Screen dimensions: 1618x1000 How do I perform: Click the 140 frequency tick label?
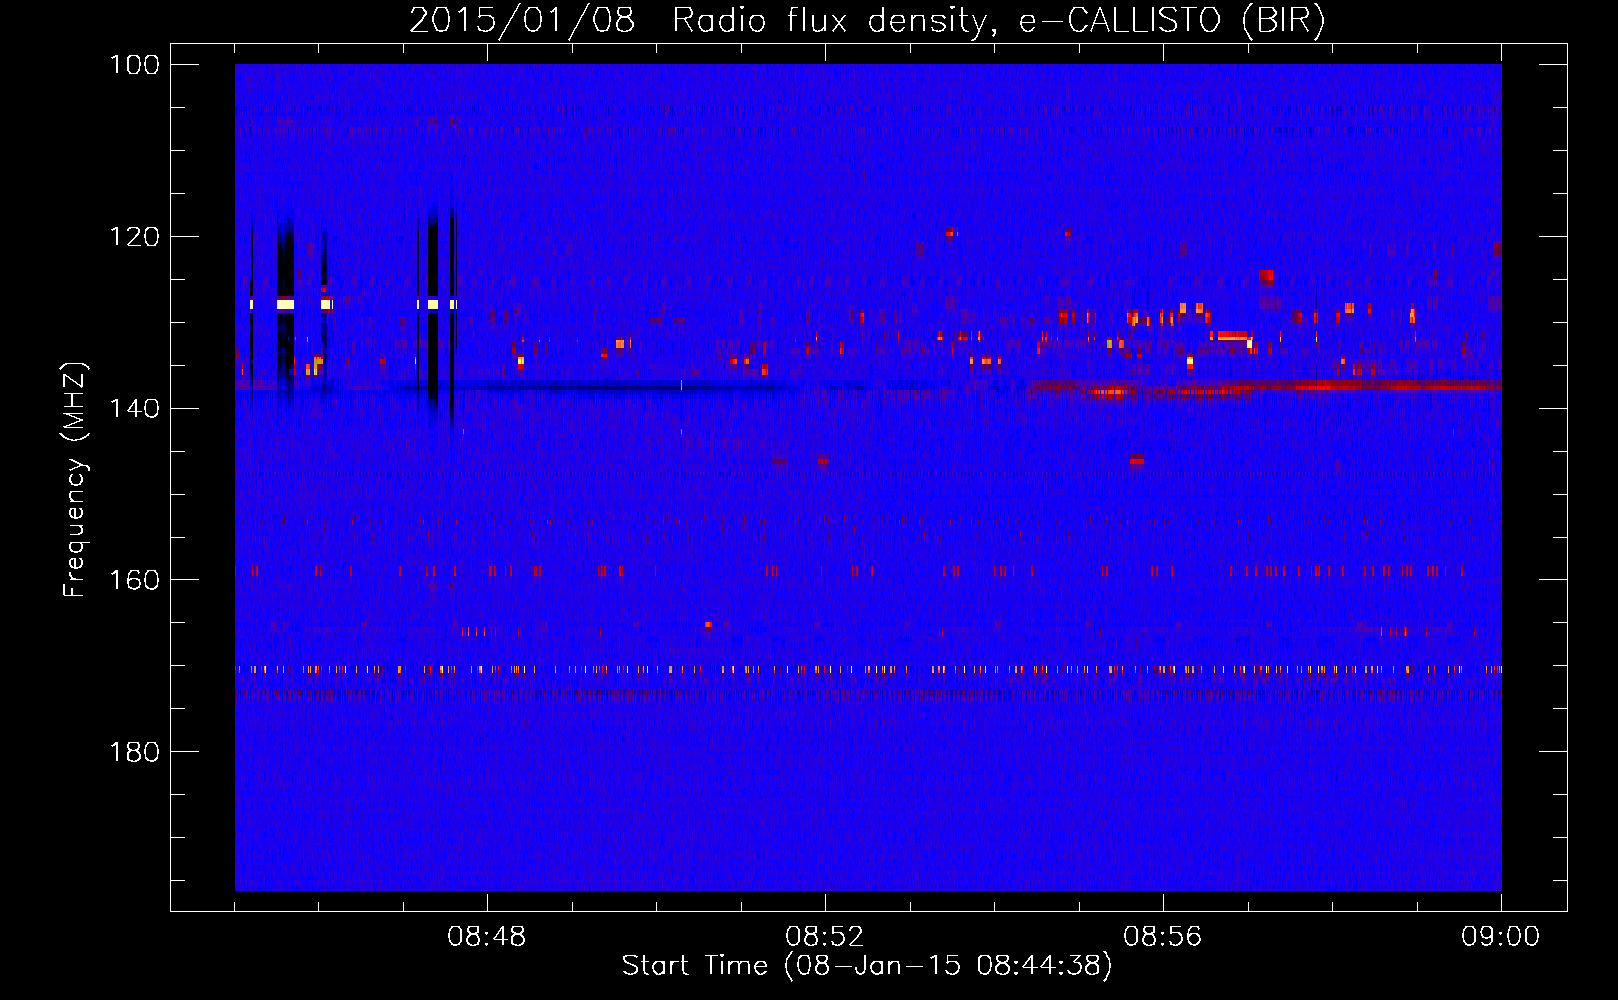134,408
